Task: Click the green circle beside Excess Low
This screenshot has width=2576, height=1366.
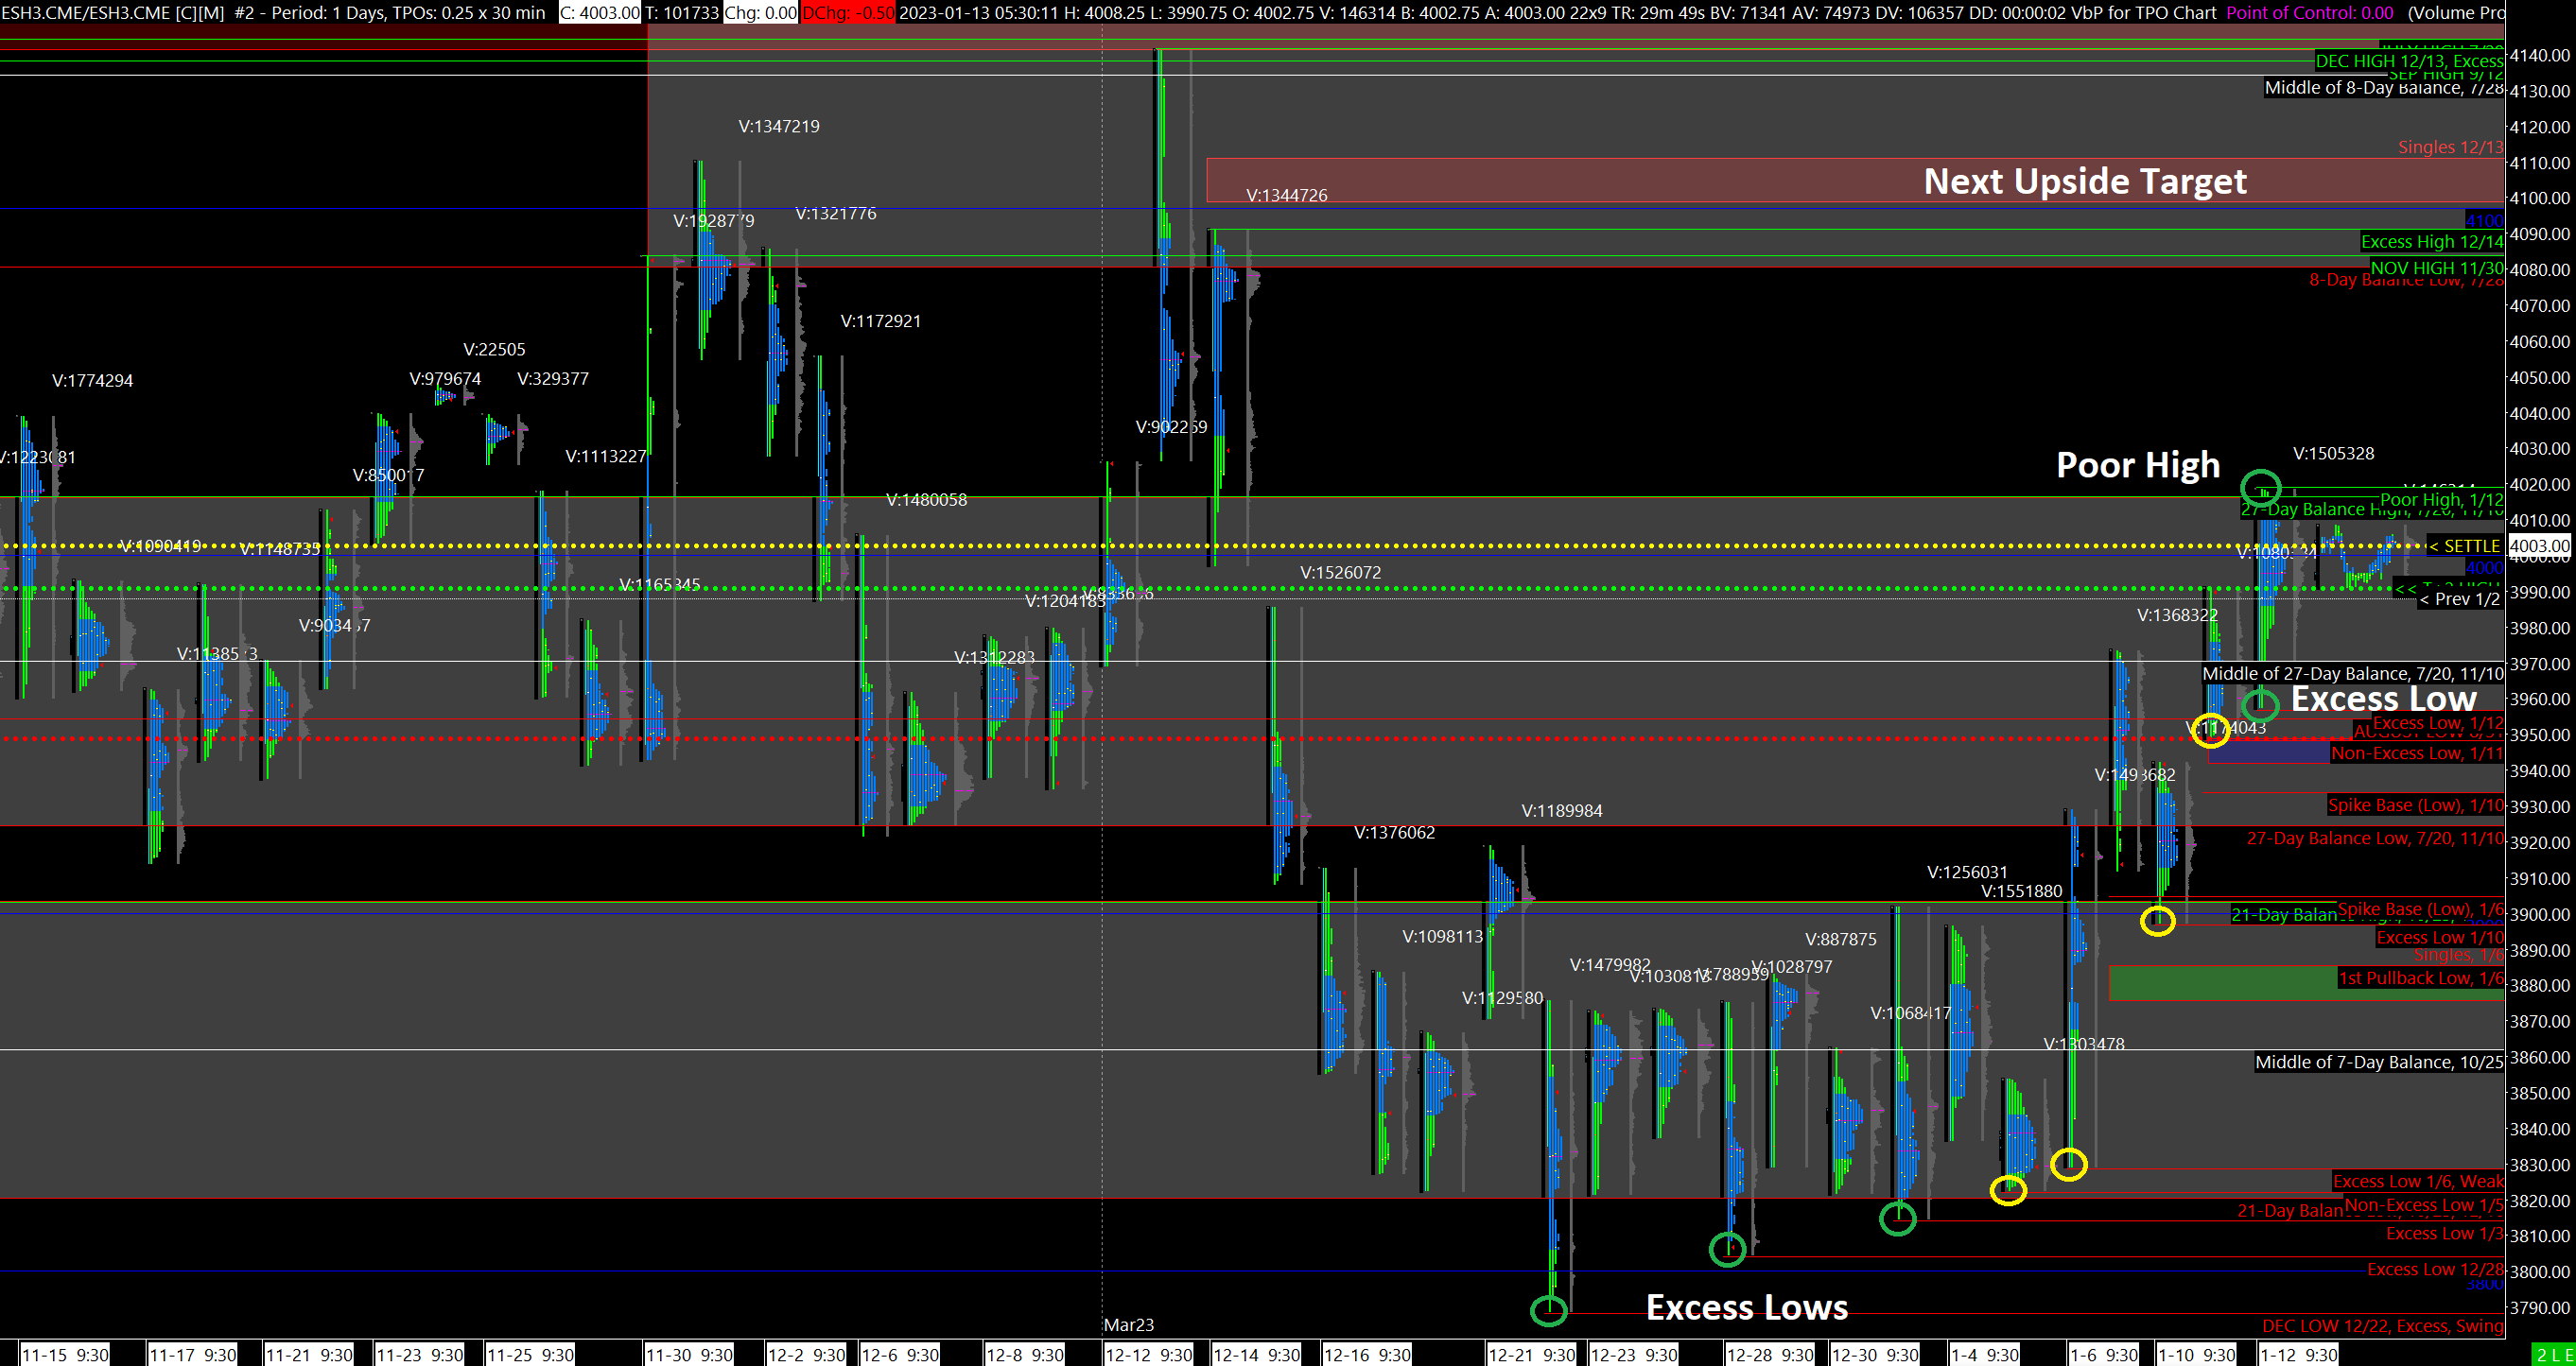Action: click(x=2260, y=705)
